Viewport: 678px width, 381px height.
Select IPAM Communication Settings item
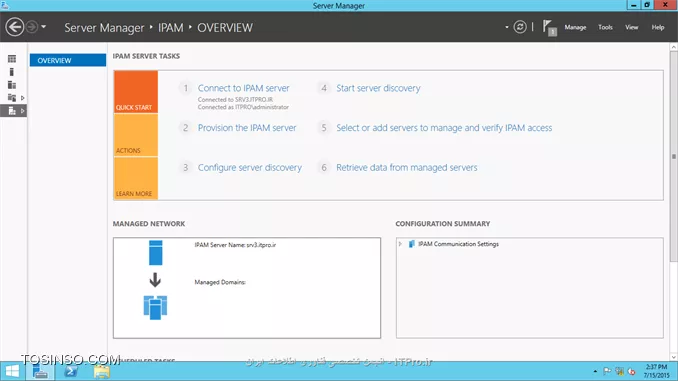(x=458, y=244)
